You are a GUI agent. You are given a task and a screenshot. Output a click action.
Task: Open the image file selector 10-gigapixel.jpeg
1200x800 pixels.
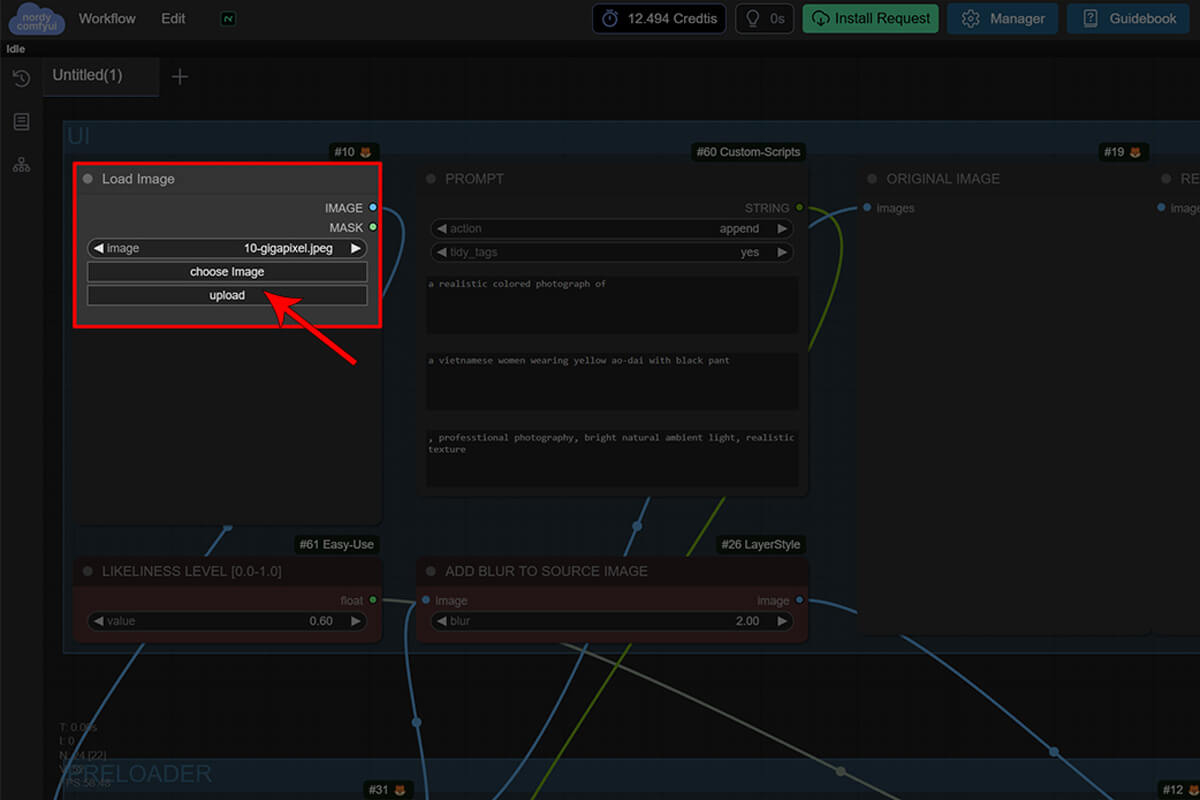click(227, 248)
